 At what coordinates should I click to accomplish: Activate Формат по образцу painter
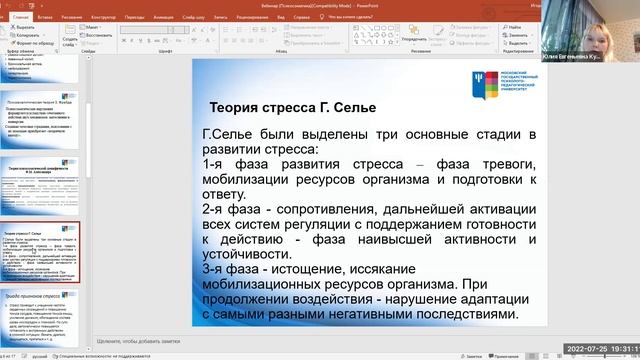click(33, 43)
